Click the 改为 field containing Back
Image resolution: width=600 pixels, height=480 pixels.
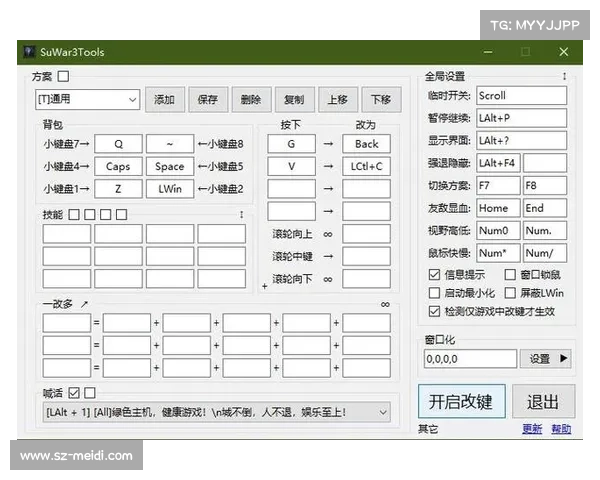367,144
